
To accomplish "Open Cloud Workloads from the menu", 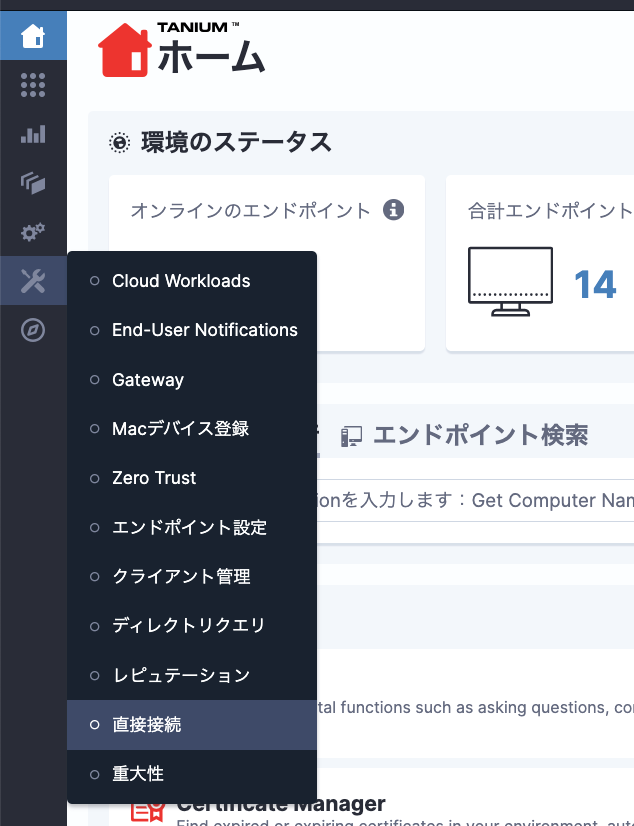I will [x=192, y=281].
